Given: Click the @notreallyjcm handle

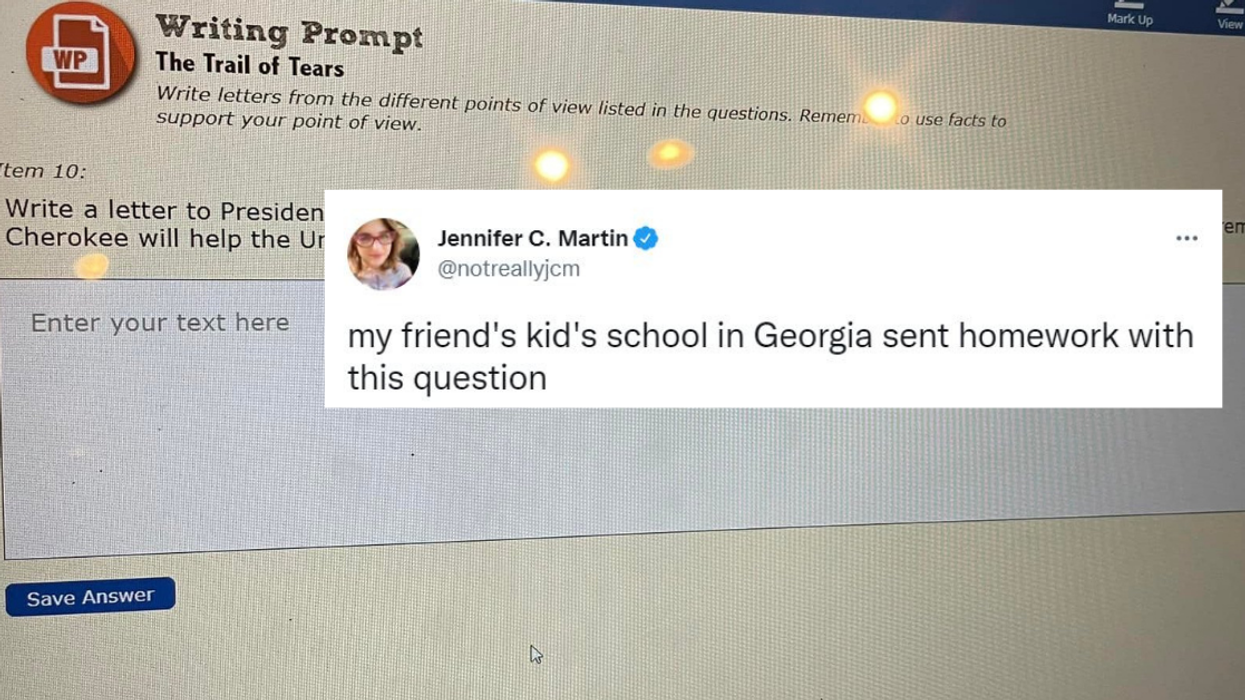Looking at the screenshot, I should point(508,268).
